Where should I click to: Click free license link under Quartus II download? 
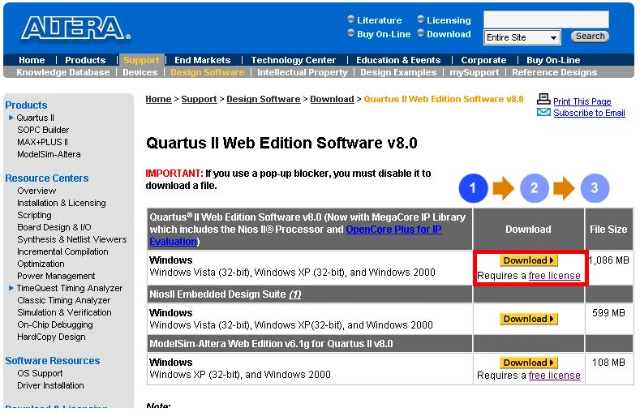point(554,276)
